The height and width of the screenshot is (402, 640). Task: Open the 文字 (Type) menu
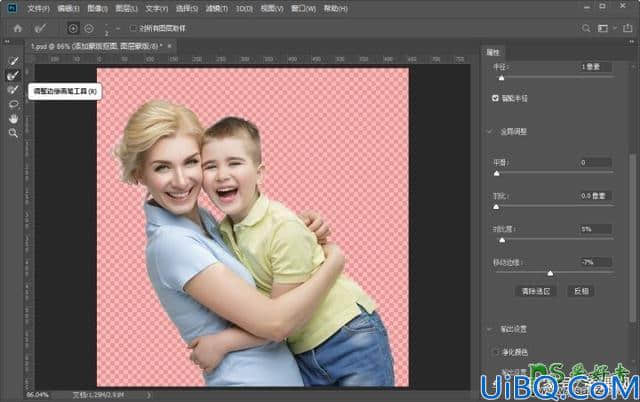[157, 8]
